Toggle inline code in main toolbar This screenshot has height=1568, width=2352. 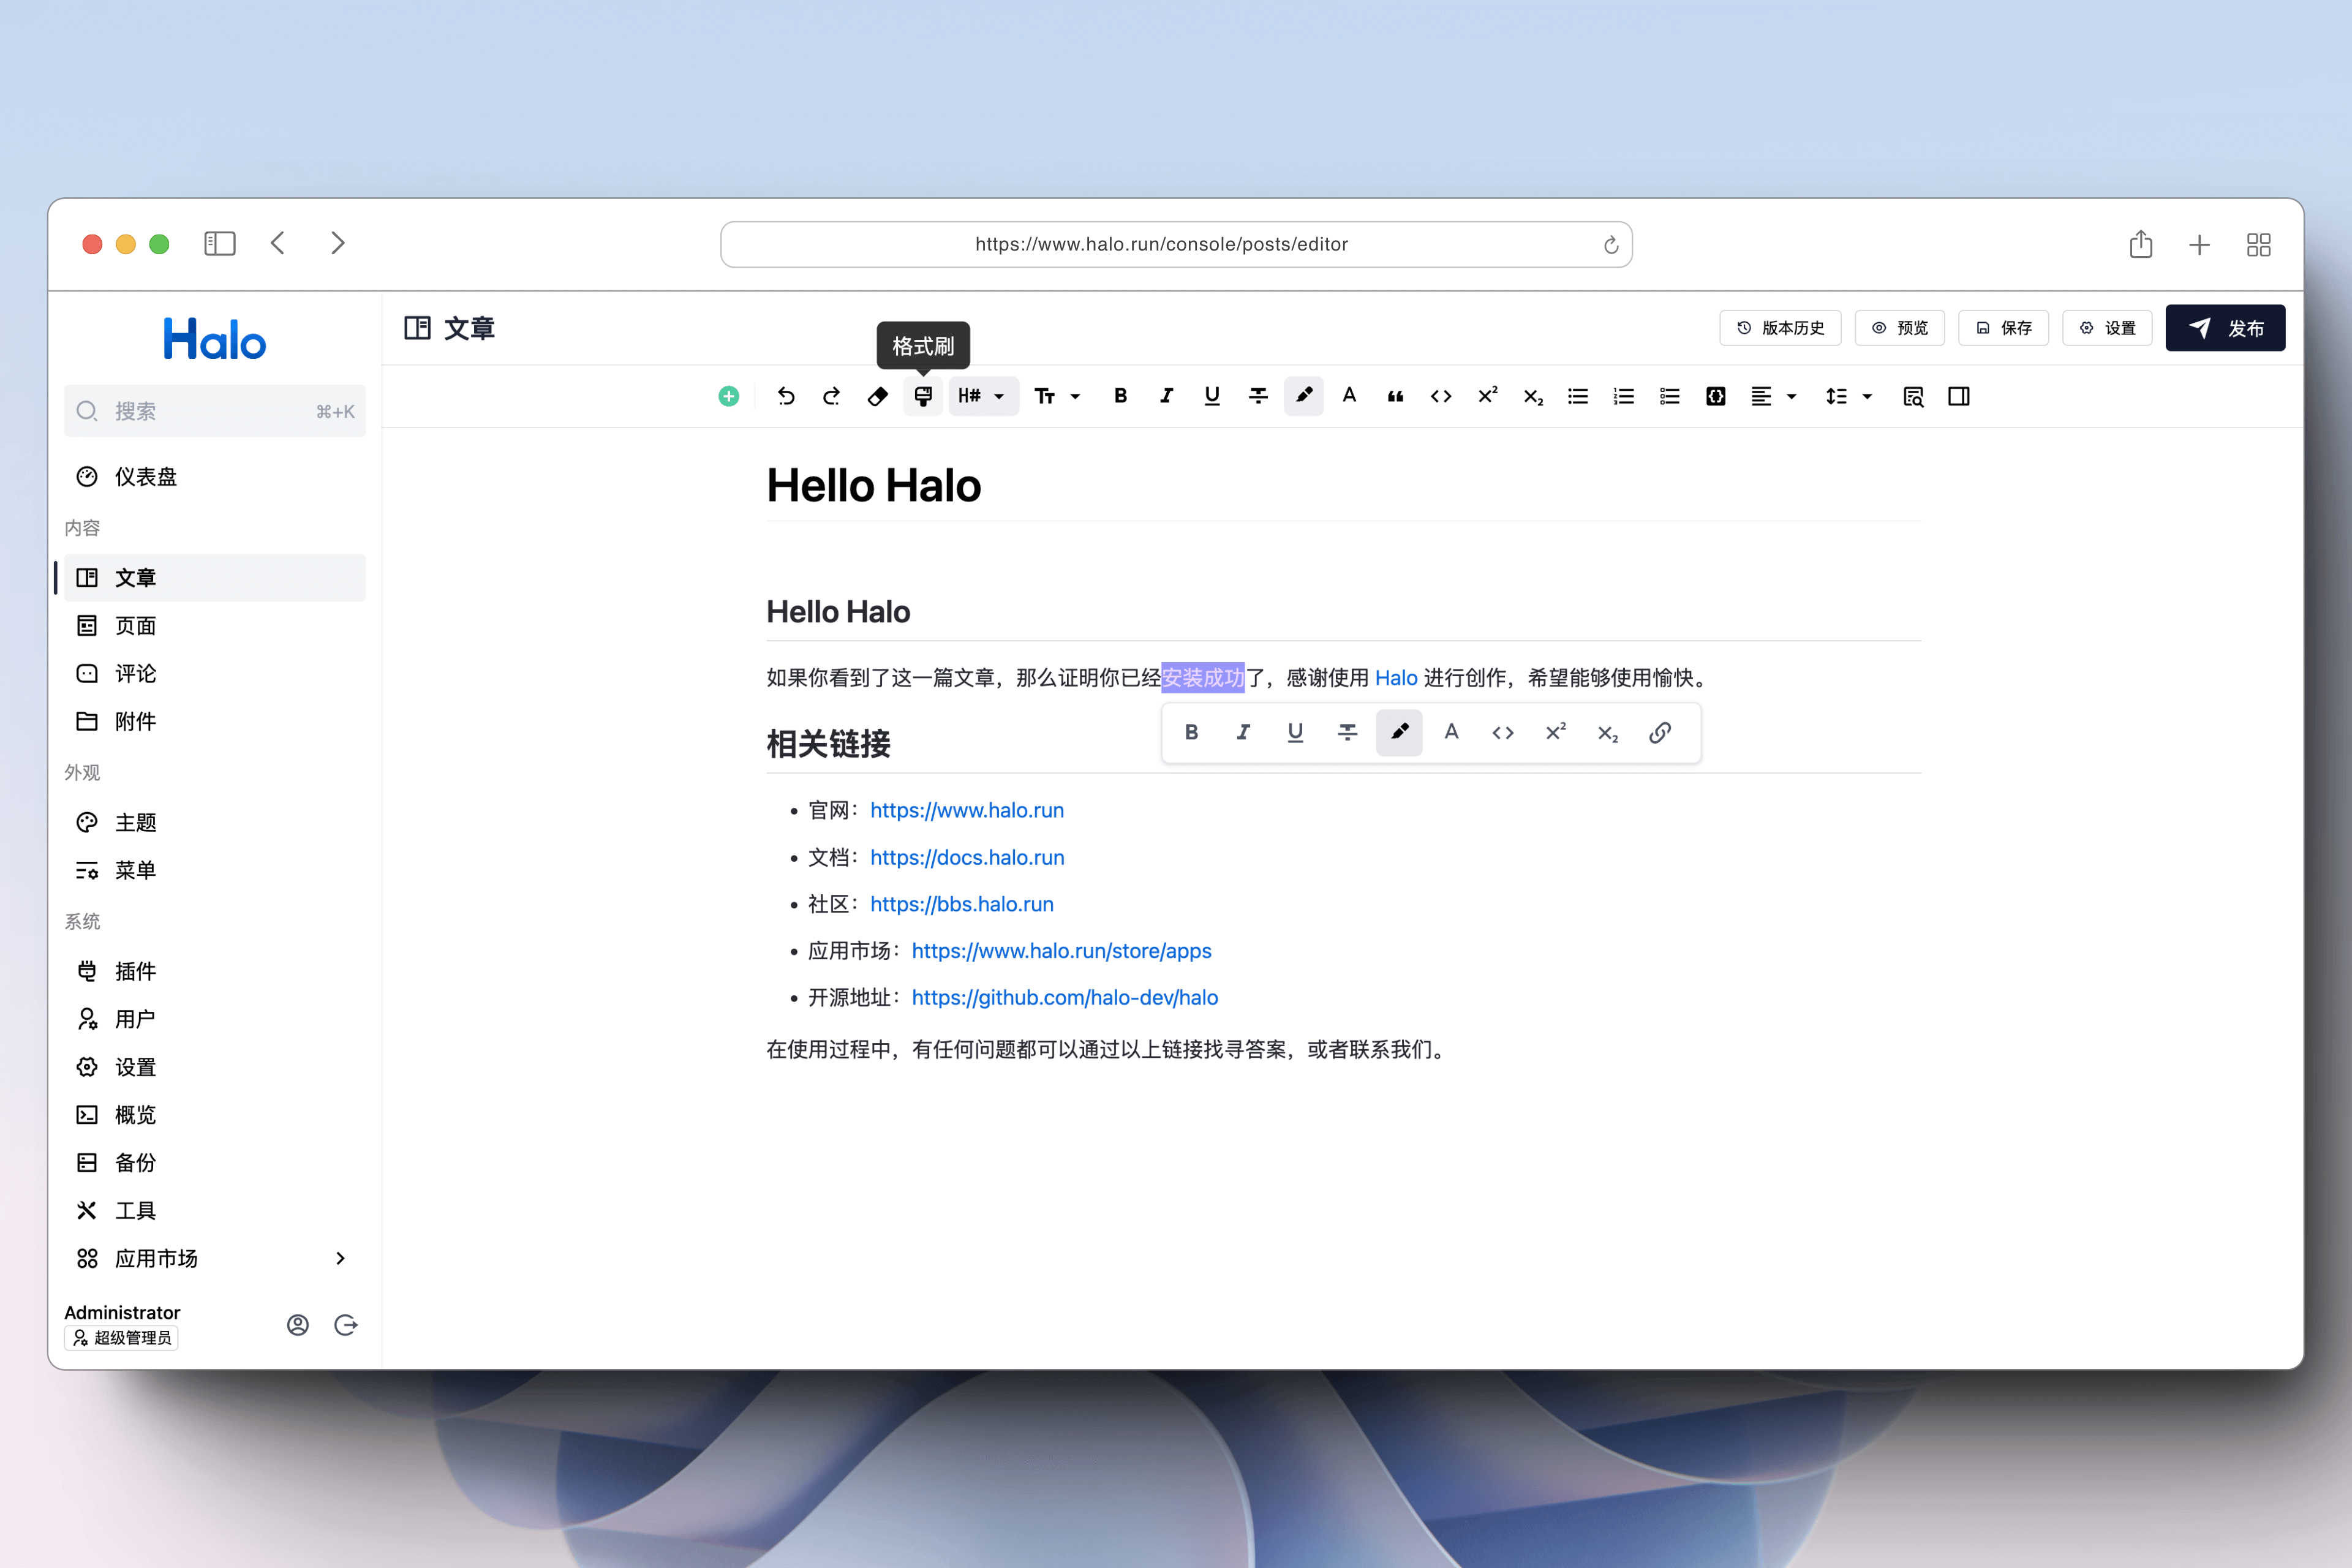point(1441,396)
